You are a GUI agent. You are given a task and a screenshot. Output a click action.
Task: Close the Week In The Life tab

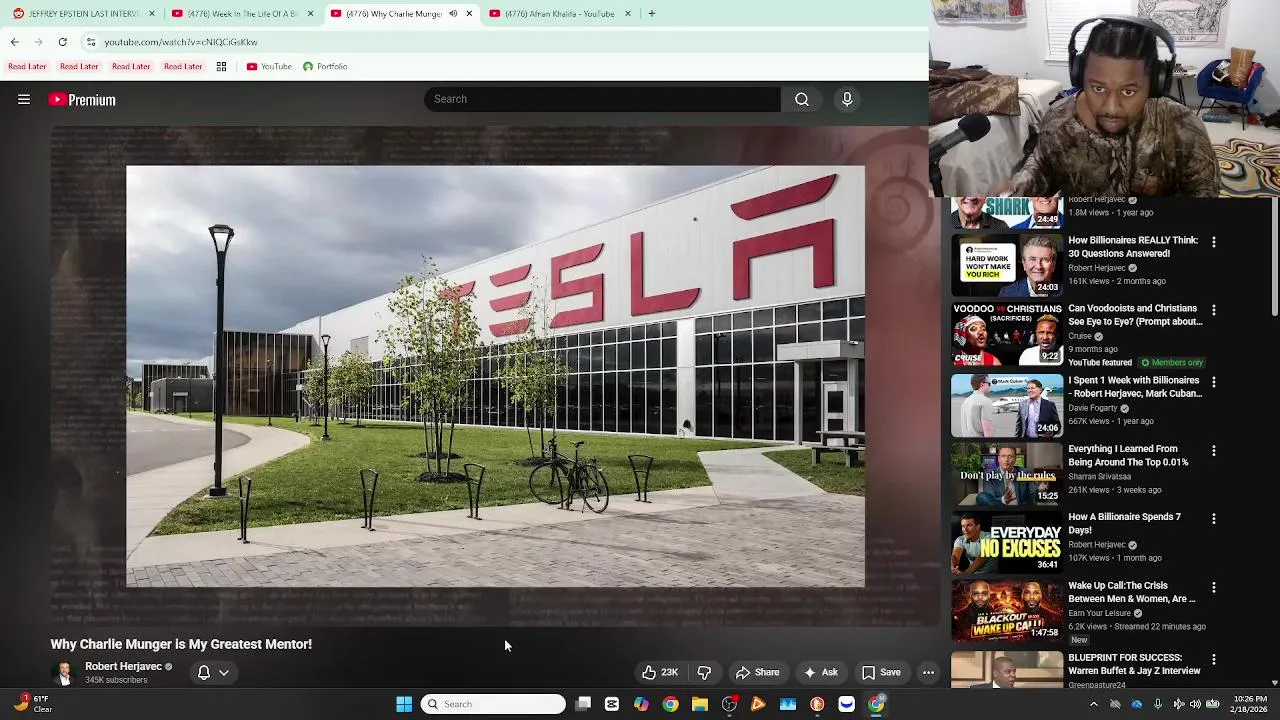(310, 13)
